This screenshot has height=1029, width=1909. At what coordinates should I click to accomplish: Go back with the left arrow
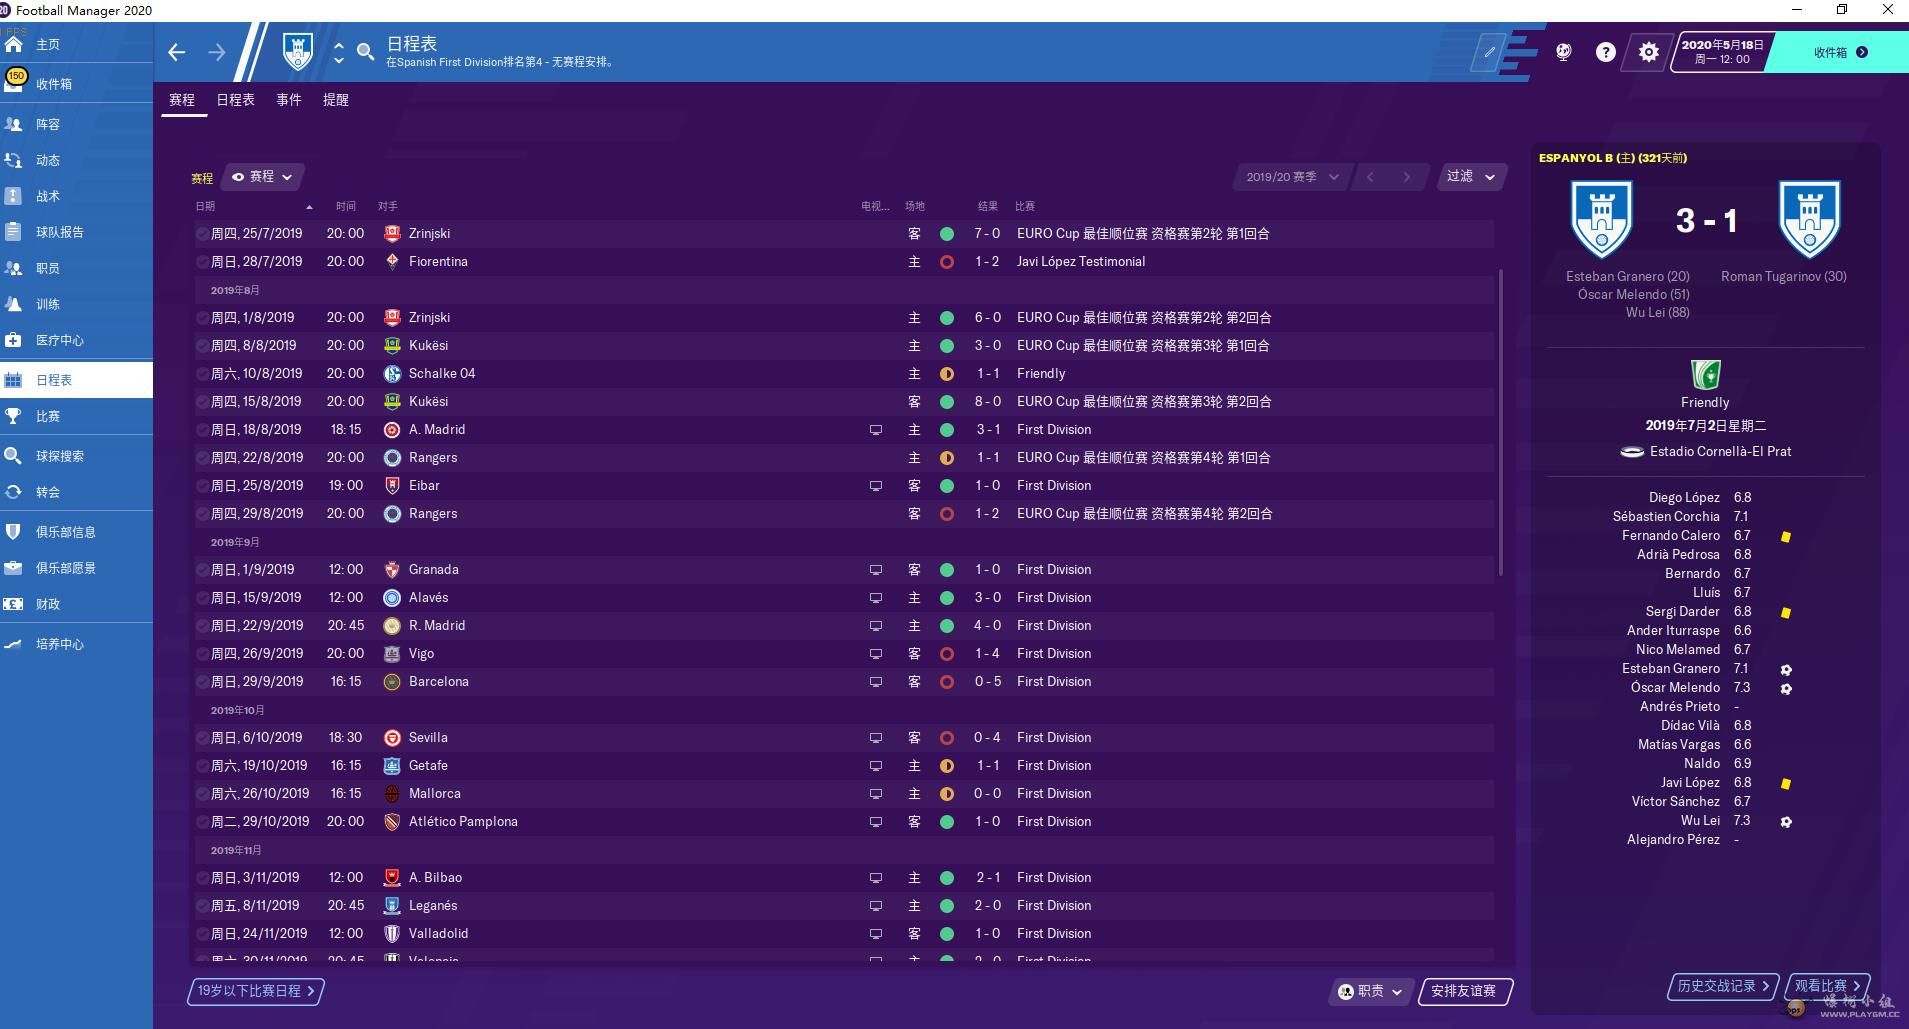[177, 52]
